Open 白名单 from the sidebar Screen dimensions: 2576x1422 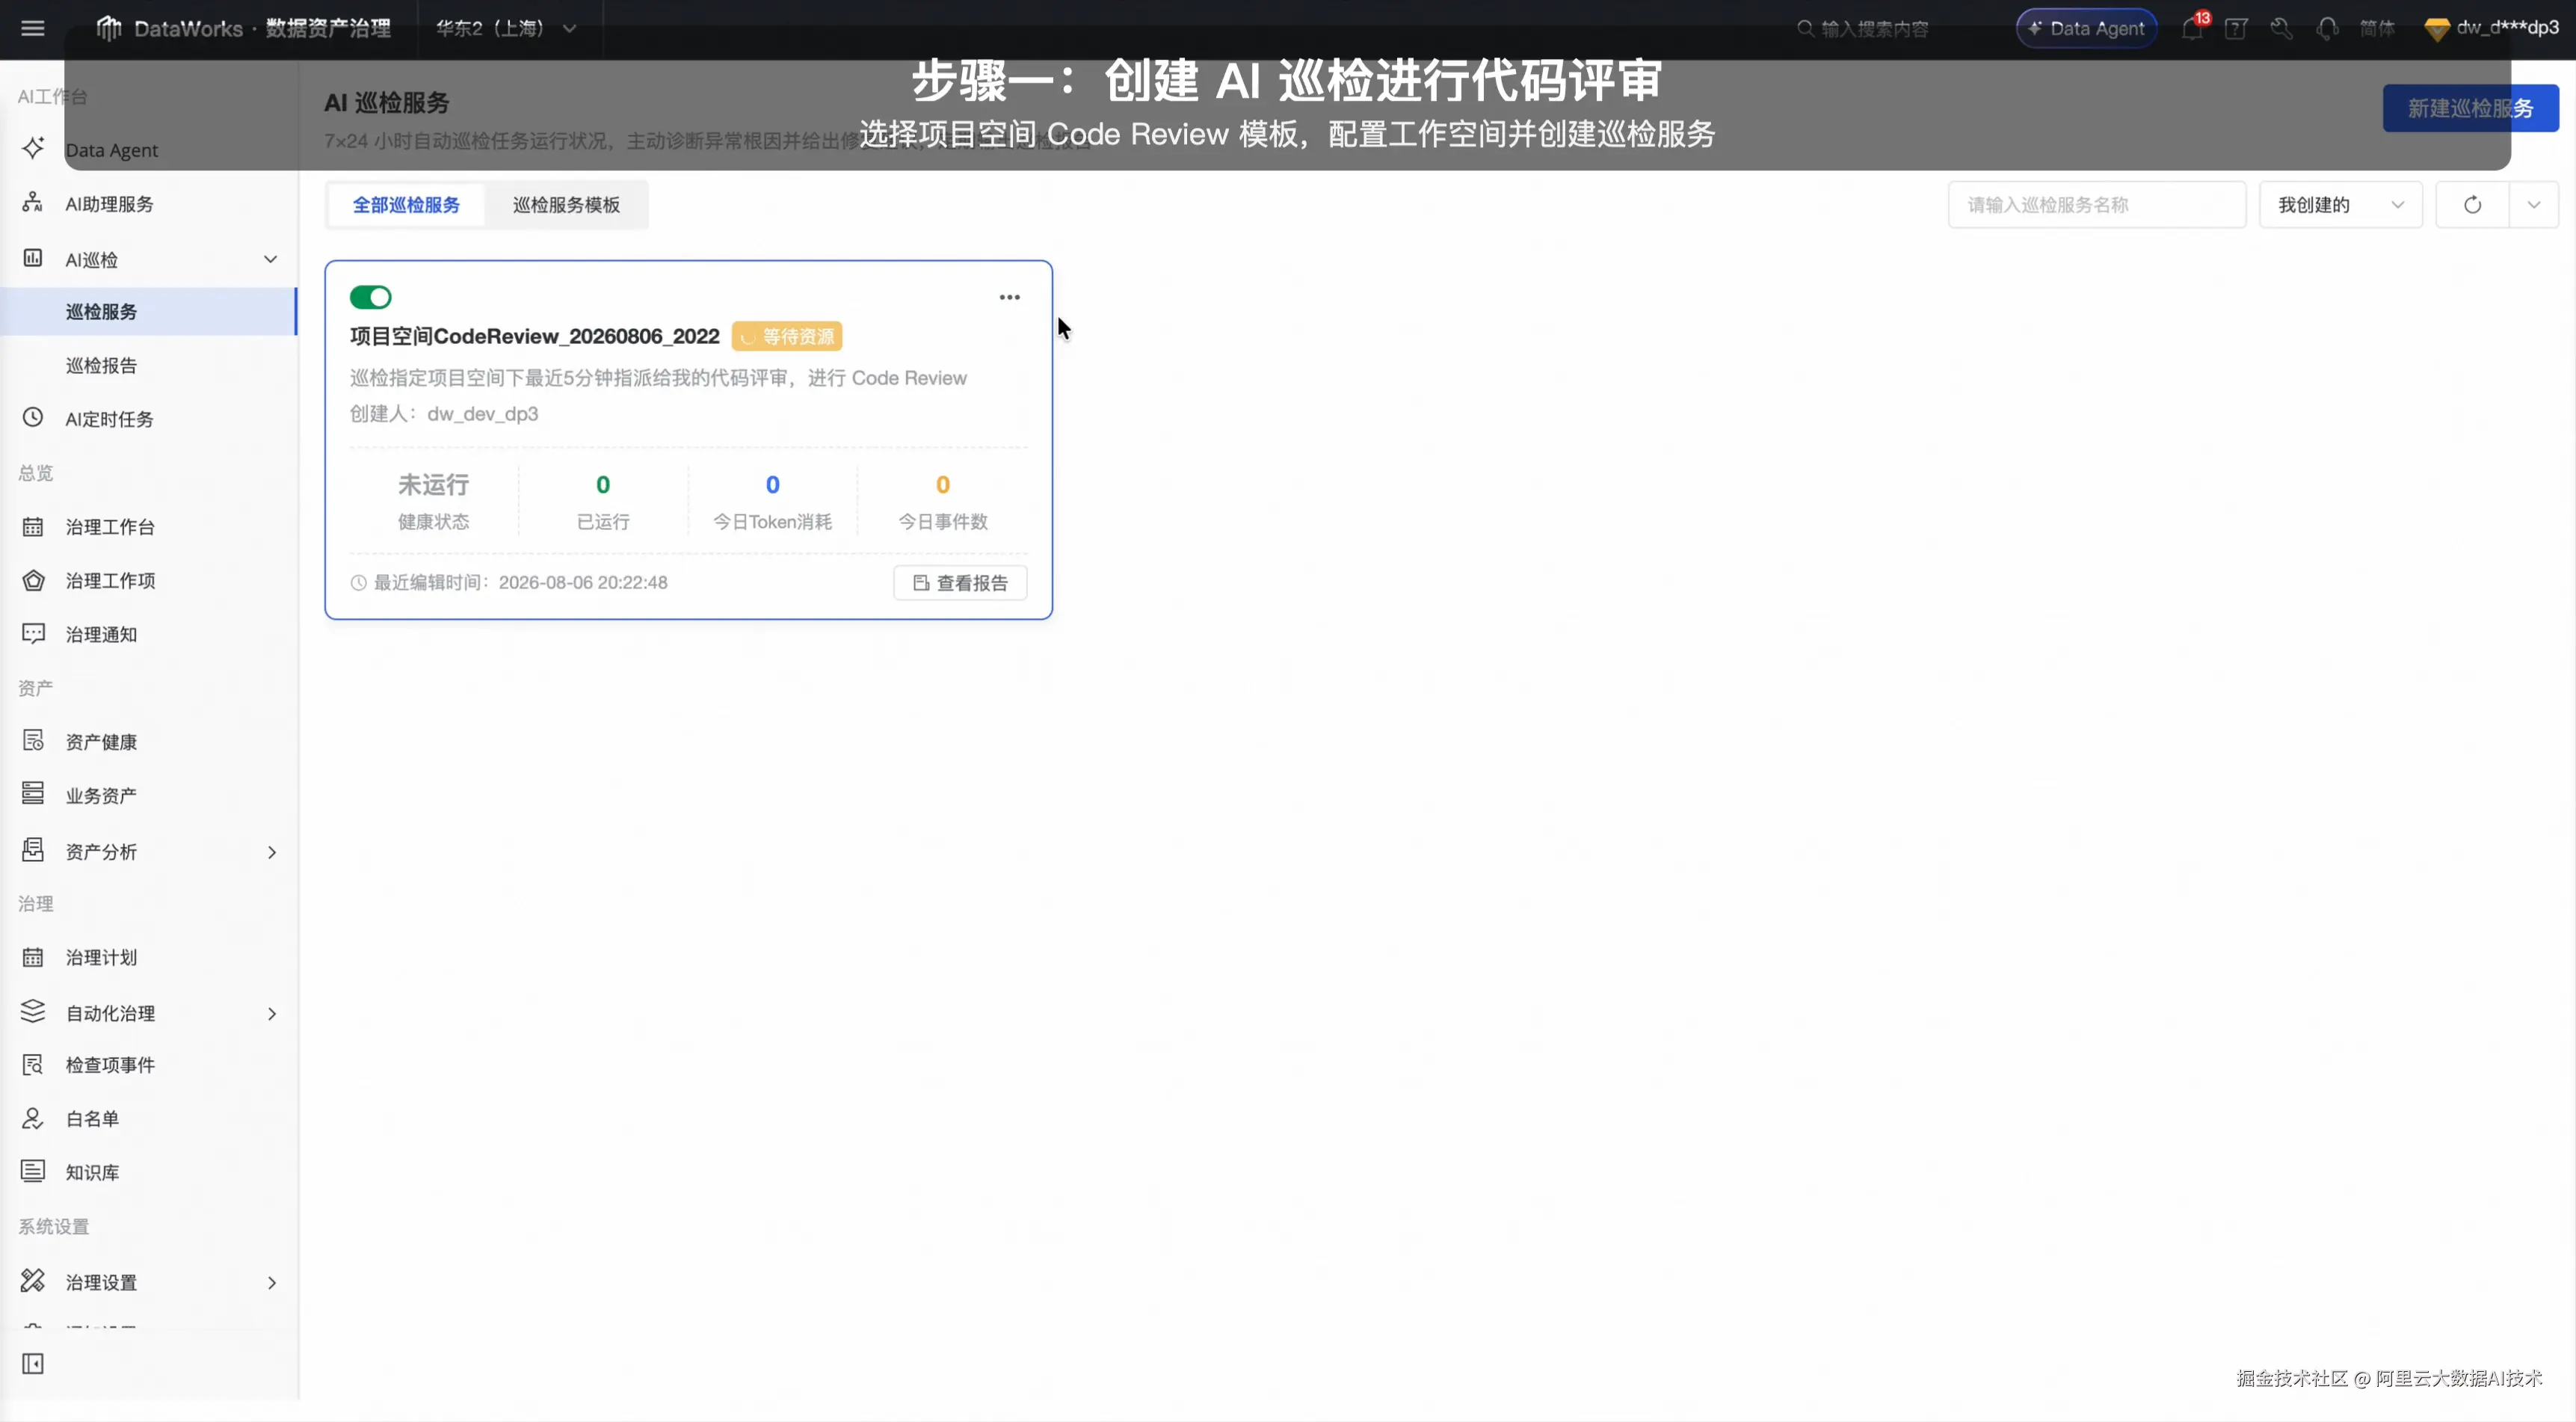coord(148,1119)
